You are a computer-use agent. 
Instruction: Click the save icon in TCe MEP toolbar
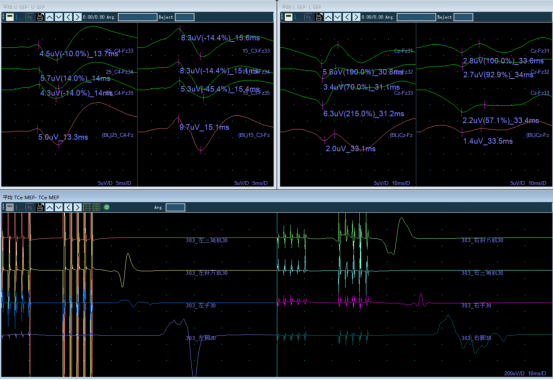tap(40, 207)
